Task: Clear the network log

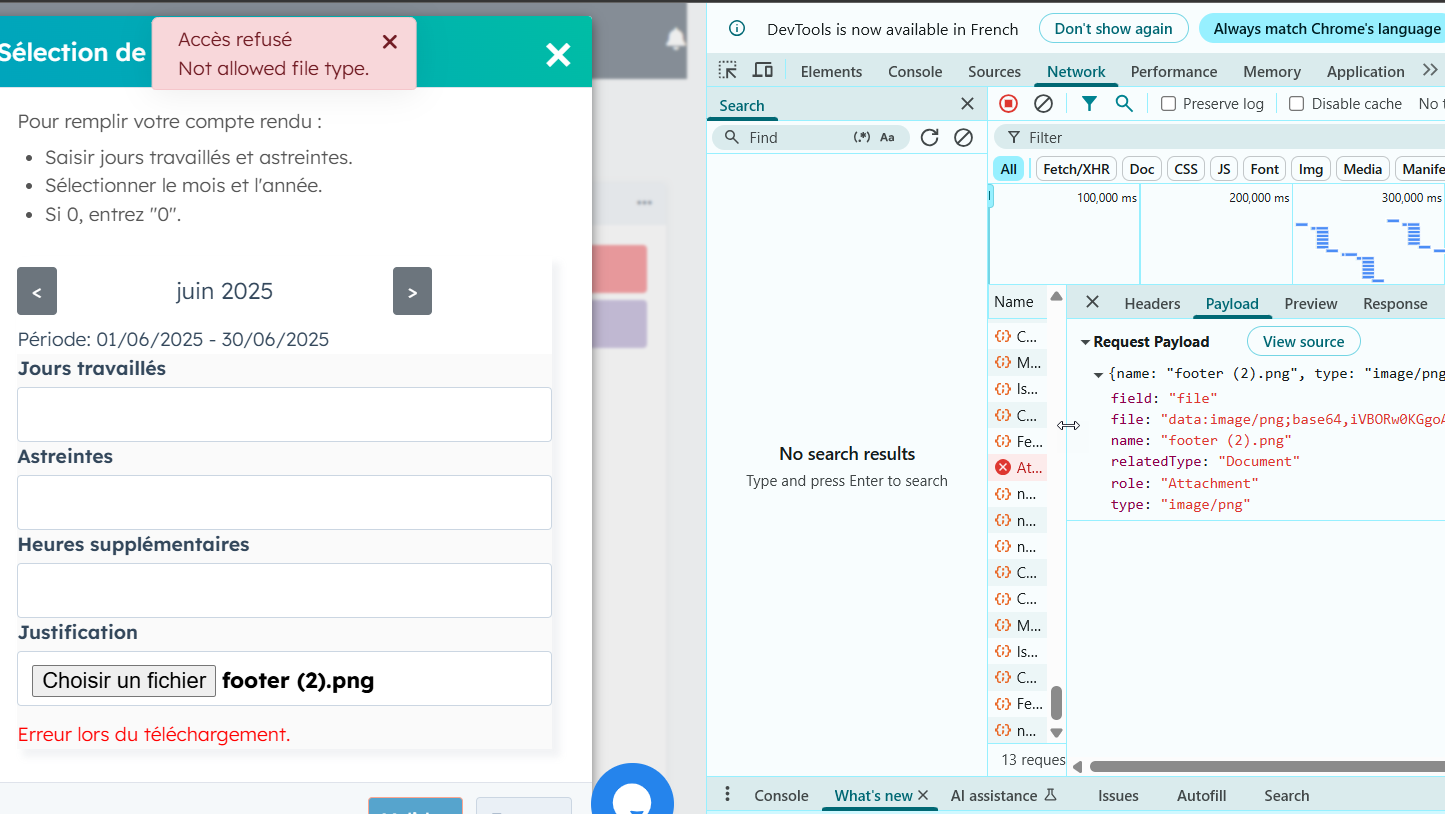Action: pos(1043,103)
